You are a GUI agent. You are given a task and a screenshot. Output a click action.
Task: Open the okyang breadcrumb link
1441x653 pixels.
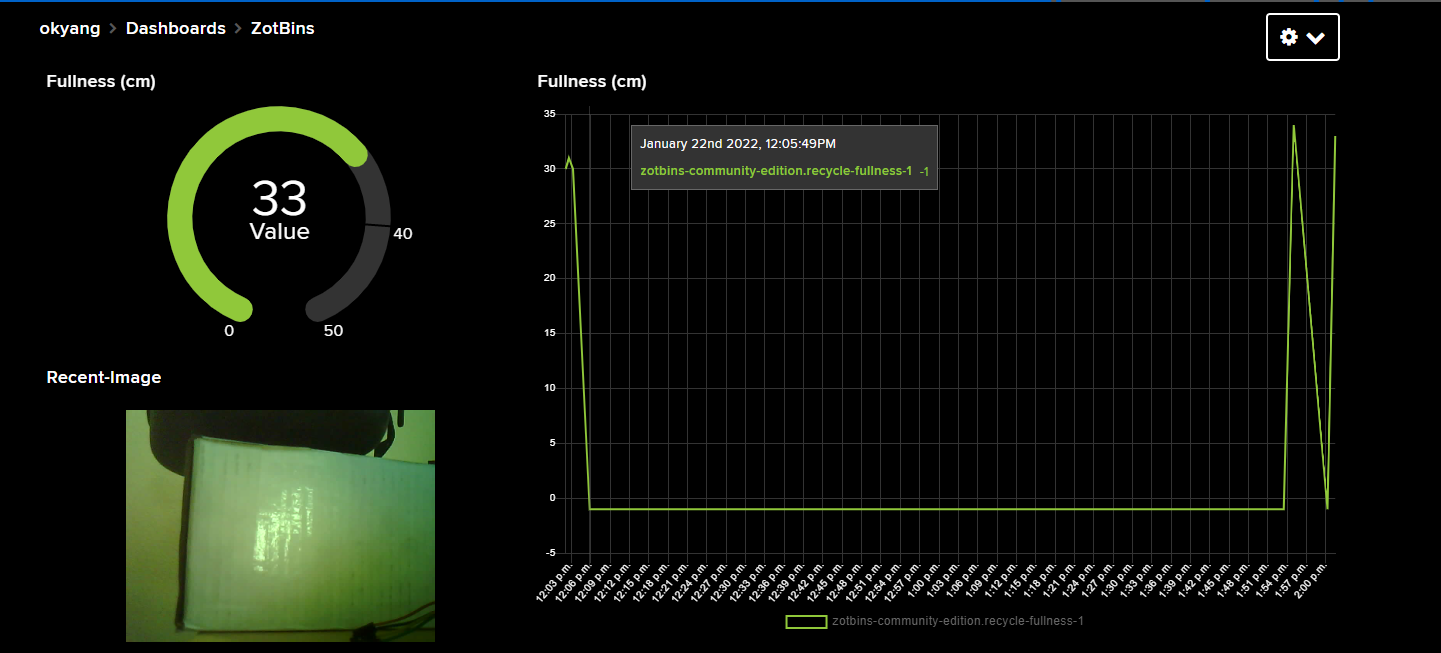(69, 28)
